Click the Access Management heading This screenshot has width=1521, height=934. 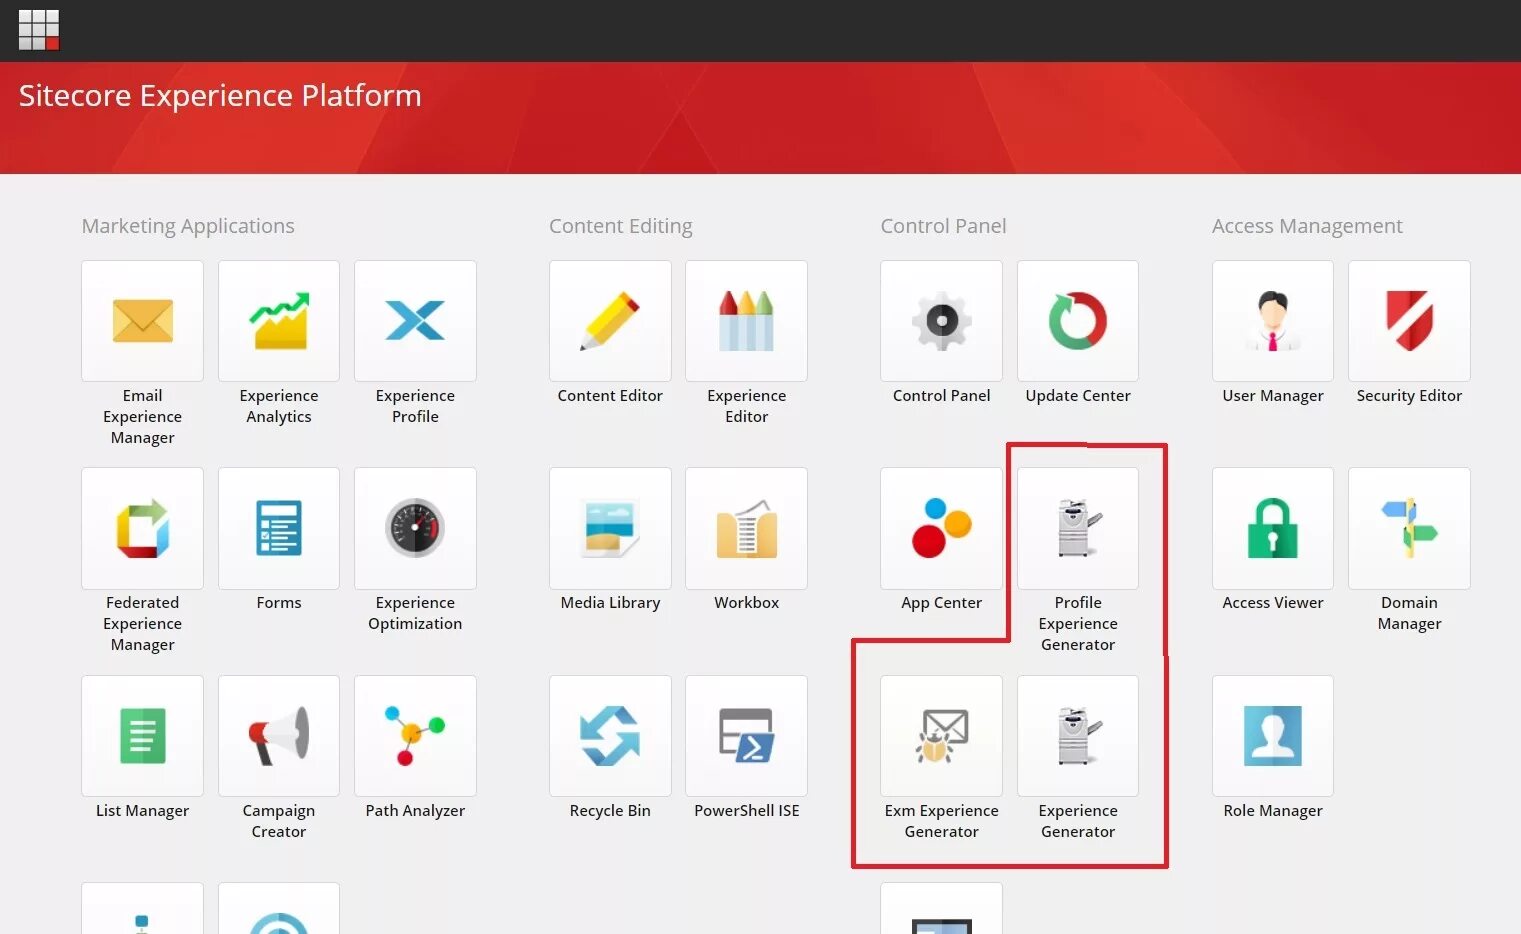coord(1307,226)
